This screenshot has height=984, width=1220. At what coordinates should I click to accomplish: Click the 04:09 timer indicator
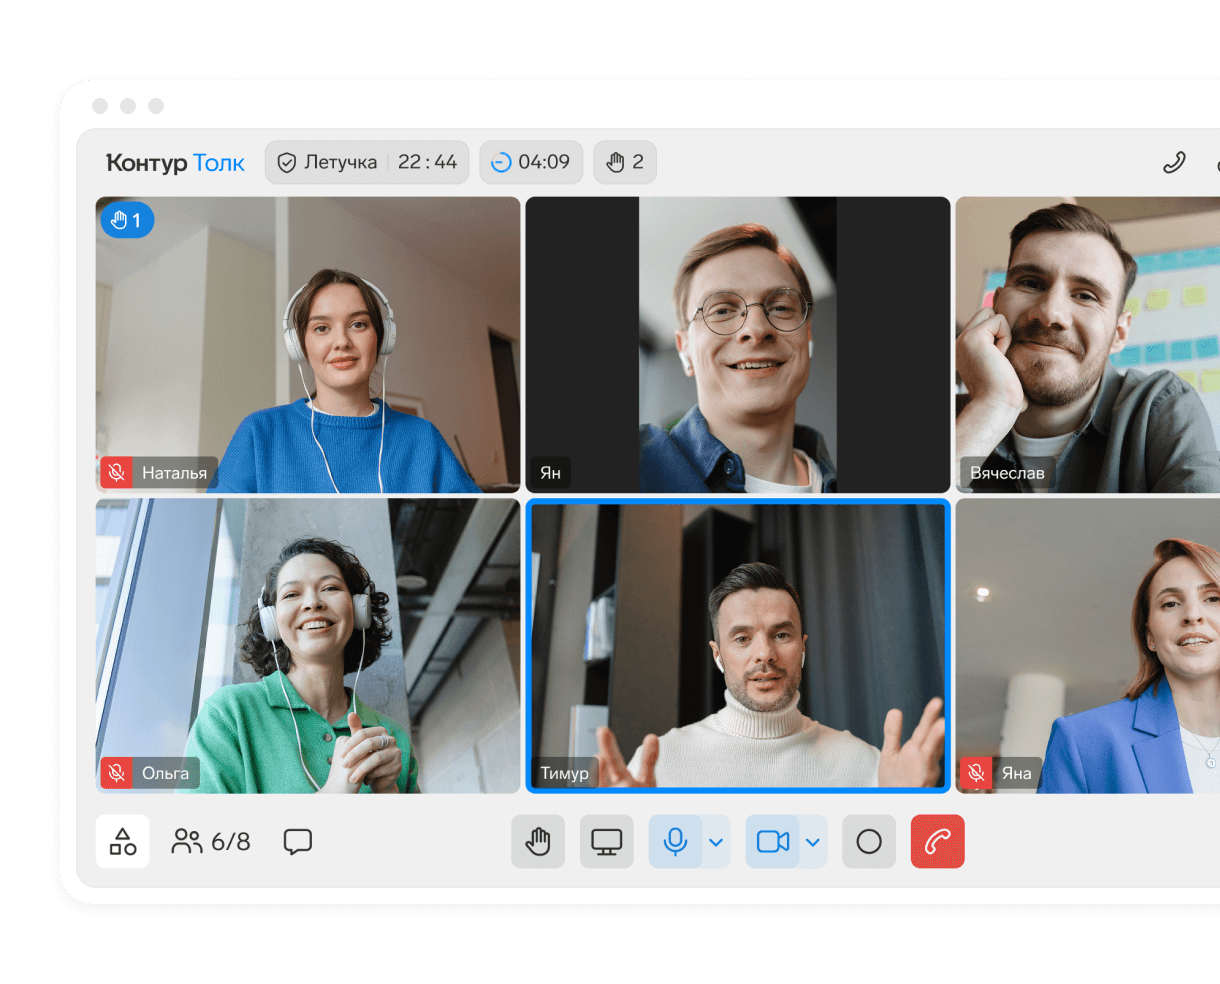click(x=531, y=162)
